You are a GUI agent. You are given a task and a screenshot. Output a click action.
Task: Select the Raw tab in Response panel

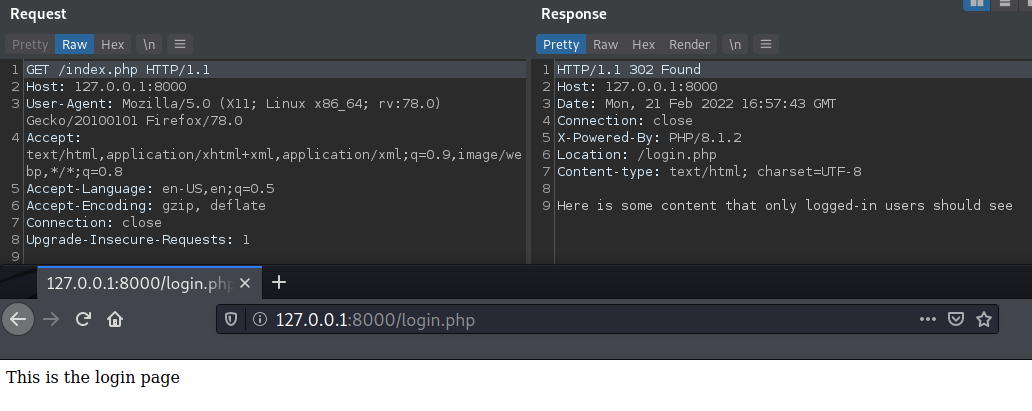(x=605, y=44)
